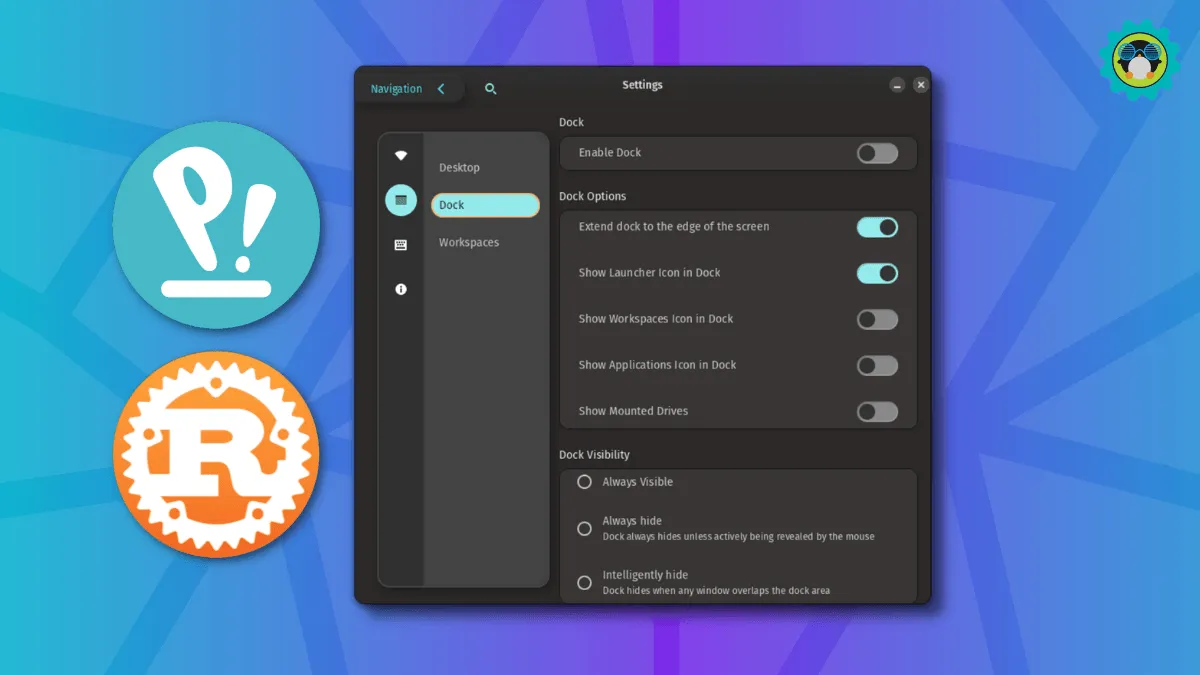Collapse navigation with the back chevron
Image resolution: width=1200 pixels, height=675 pixels.
(441, 88)
